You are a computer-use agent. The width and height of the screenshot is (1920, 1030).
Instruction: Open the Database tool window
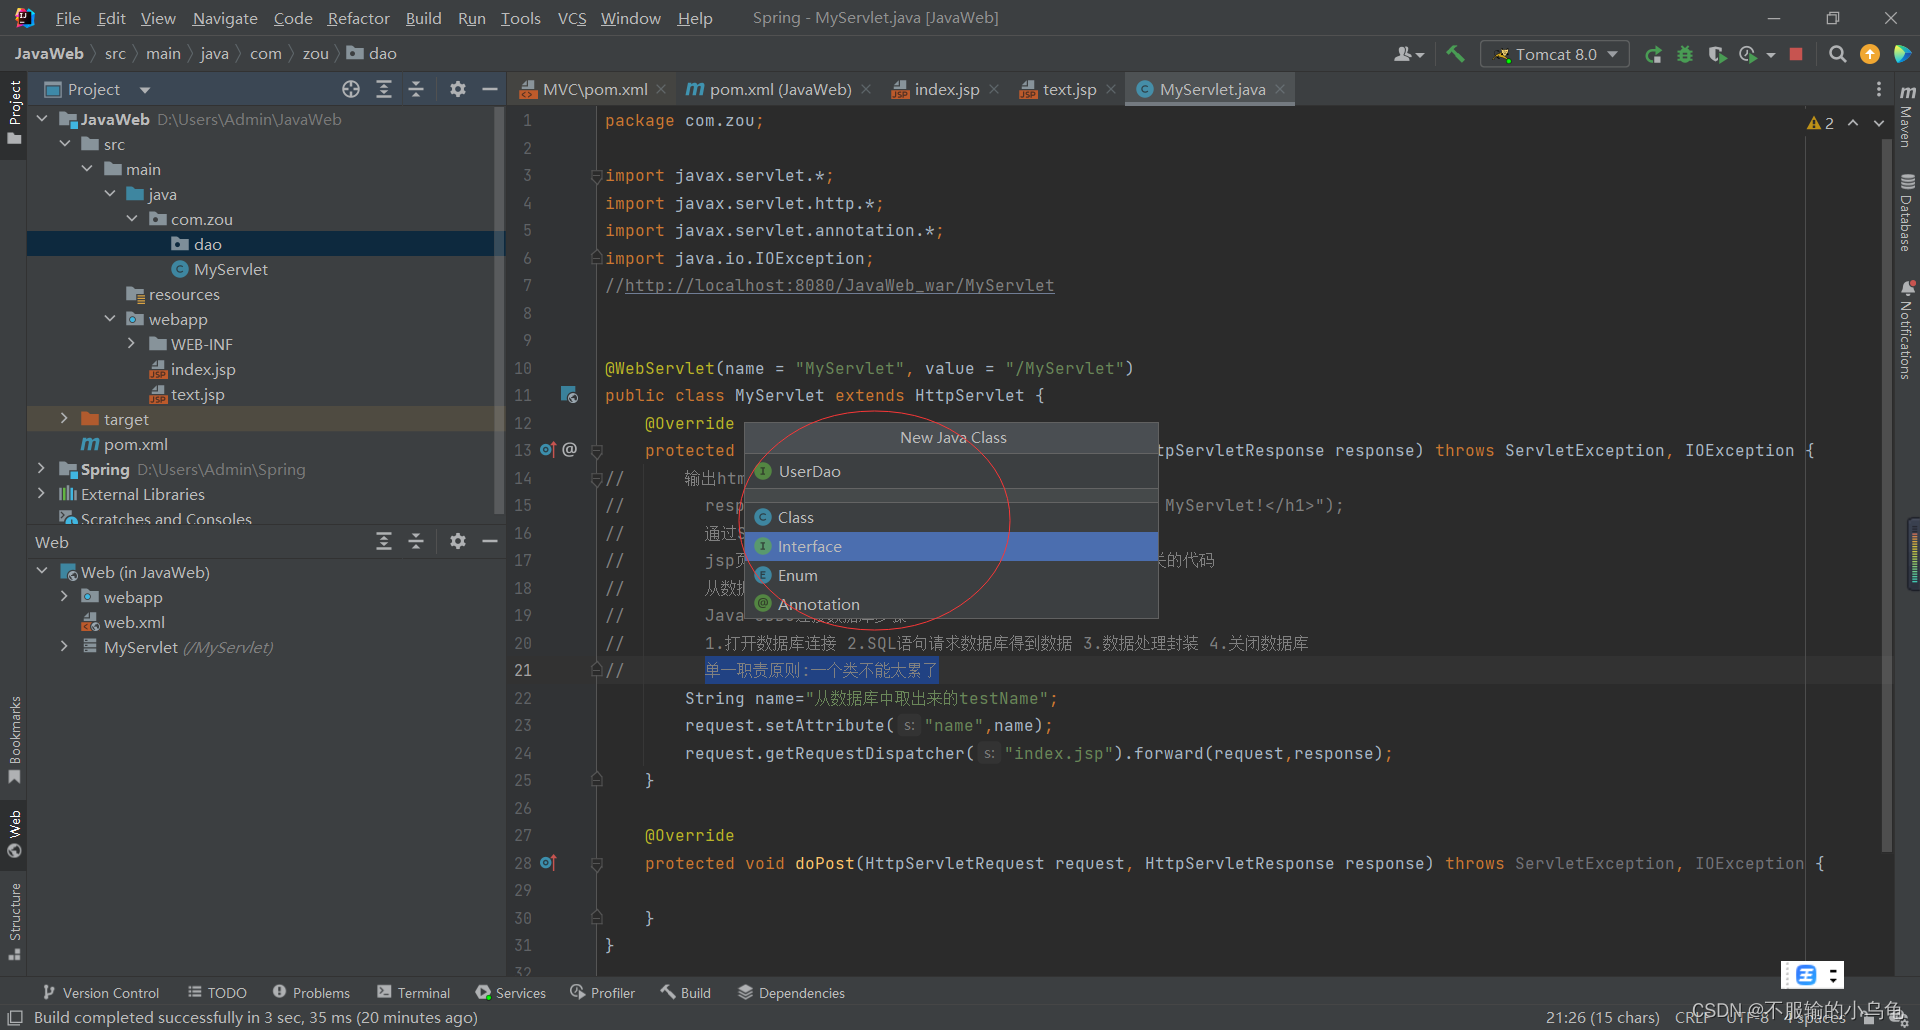[x=1907, y=212]
